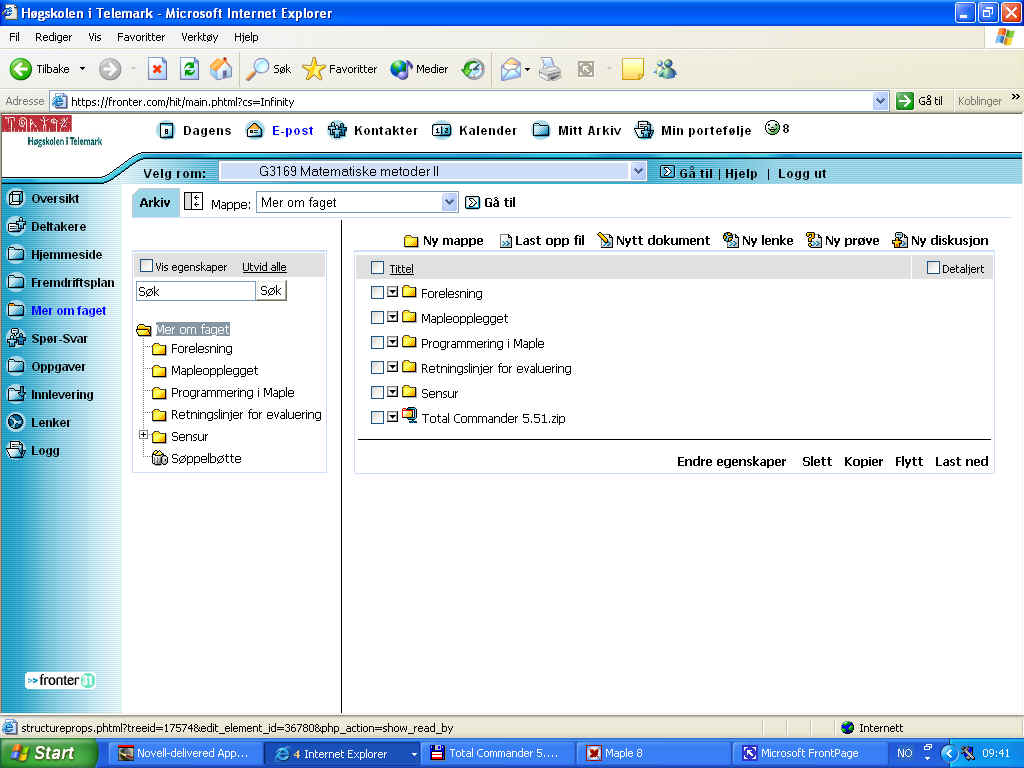Click the Print toolbar icon
The width and height of the screenshot is (1024, 768).
pyautogui.click(x=550, y=69)
